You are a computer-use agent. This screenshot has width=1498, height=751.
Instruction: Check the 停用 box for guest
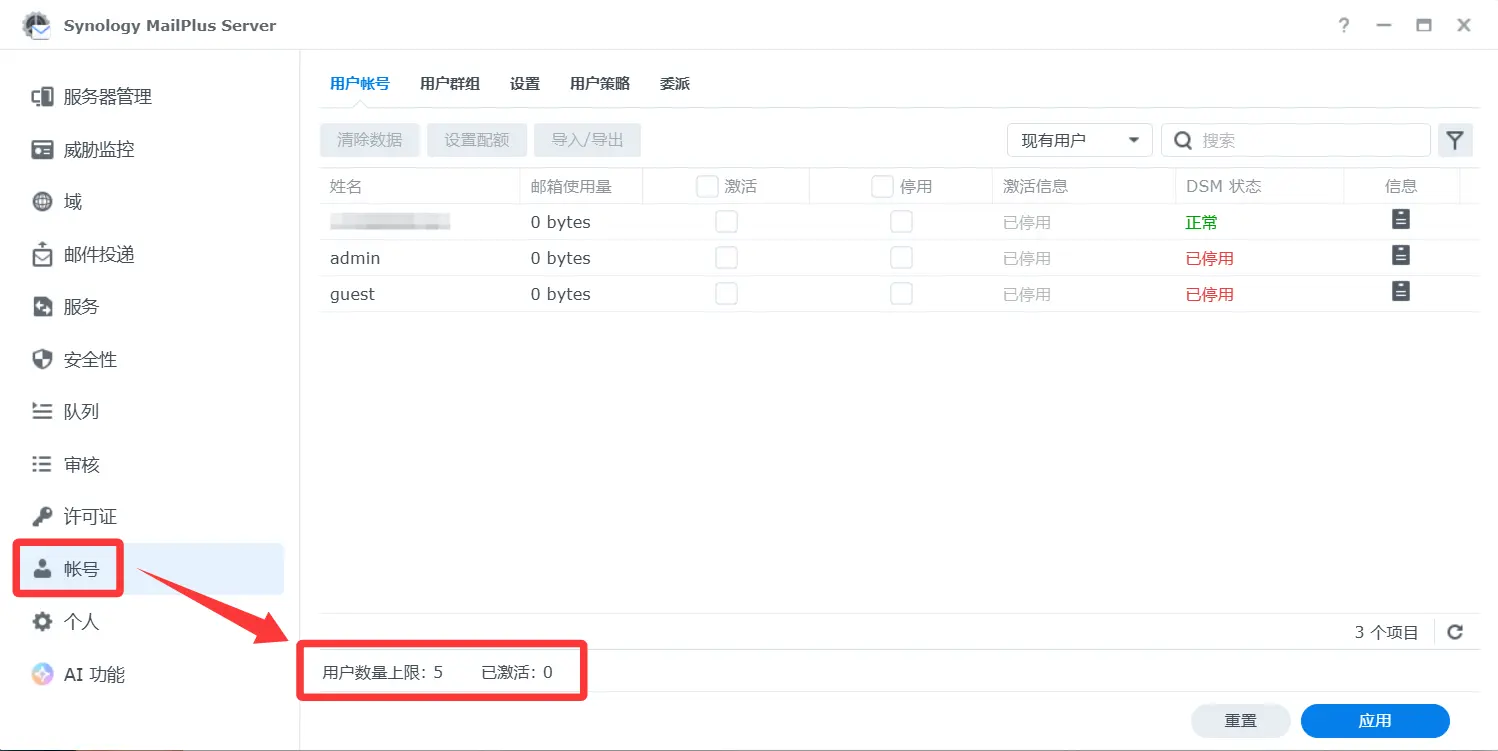coord(901,294)
